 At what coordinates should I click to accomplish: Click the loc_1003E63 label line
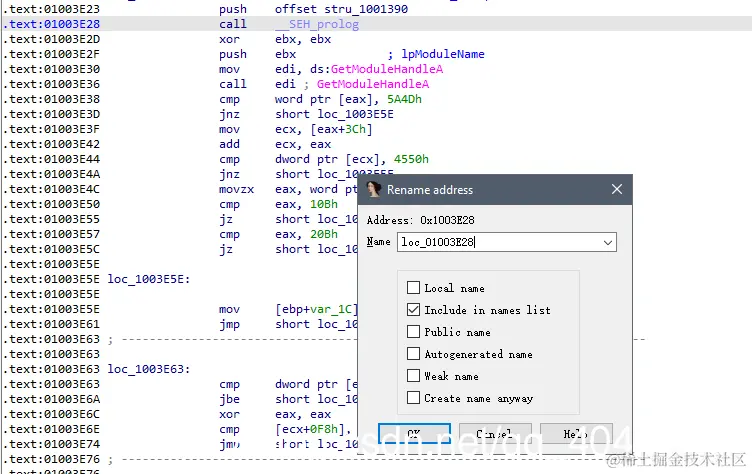pyautogui.click(x=149, y=369)
